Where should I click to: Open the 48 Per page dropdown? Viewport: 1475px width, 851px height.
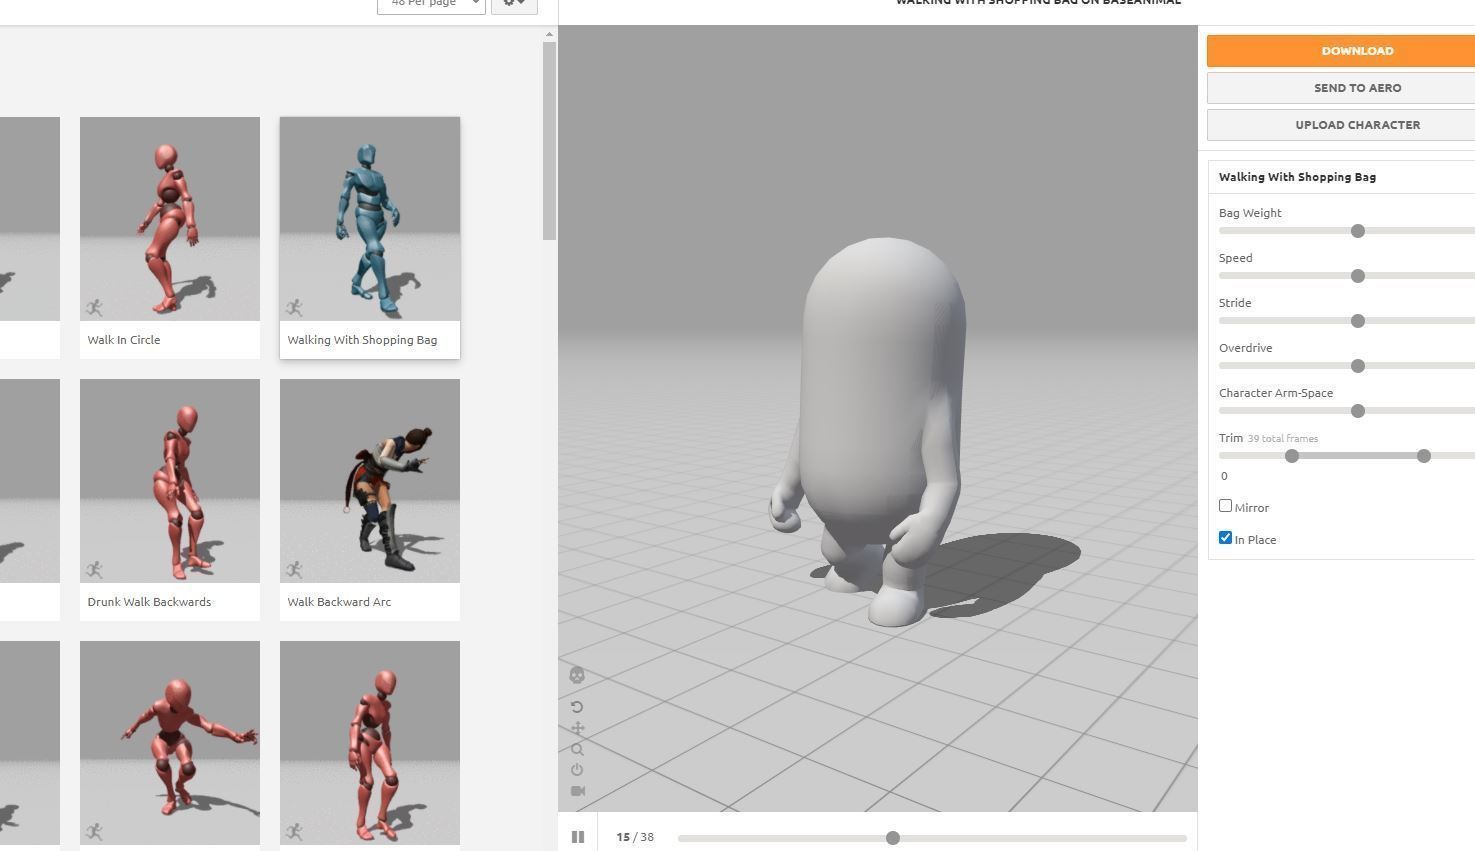coord(431,4)
